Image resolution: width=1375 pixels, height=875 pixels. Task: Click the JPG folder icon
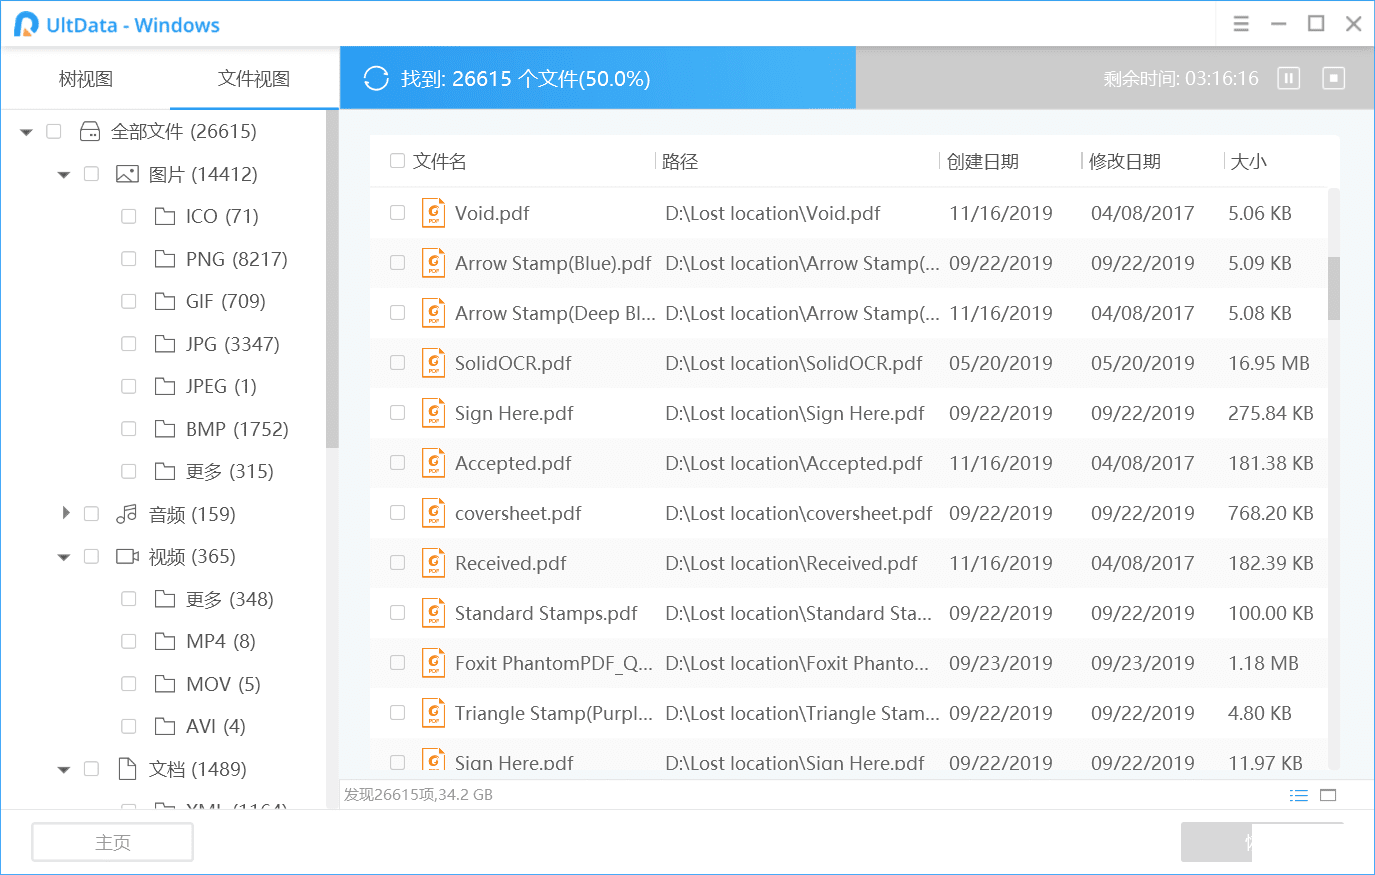(x=165, y=344)
